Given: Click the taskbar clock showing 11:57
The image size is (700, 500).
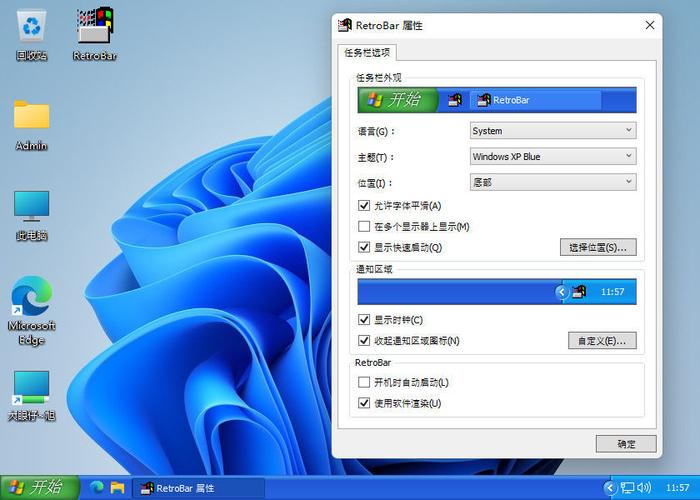Looking at the screenshot, I should coord(677,488).
